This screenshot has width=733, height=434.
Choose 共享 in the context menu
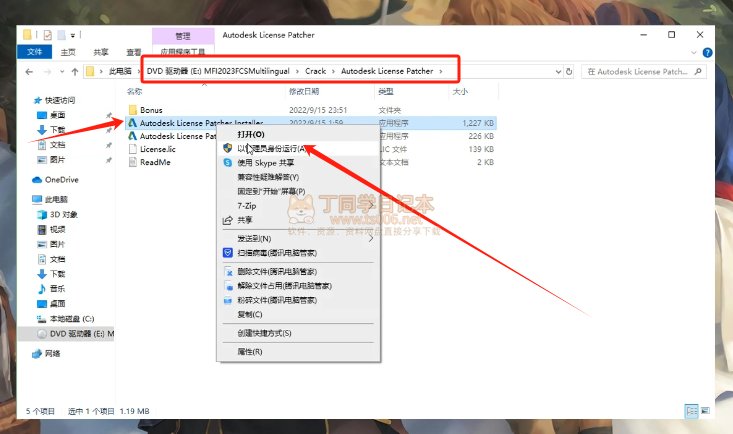pos(298,220)
